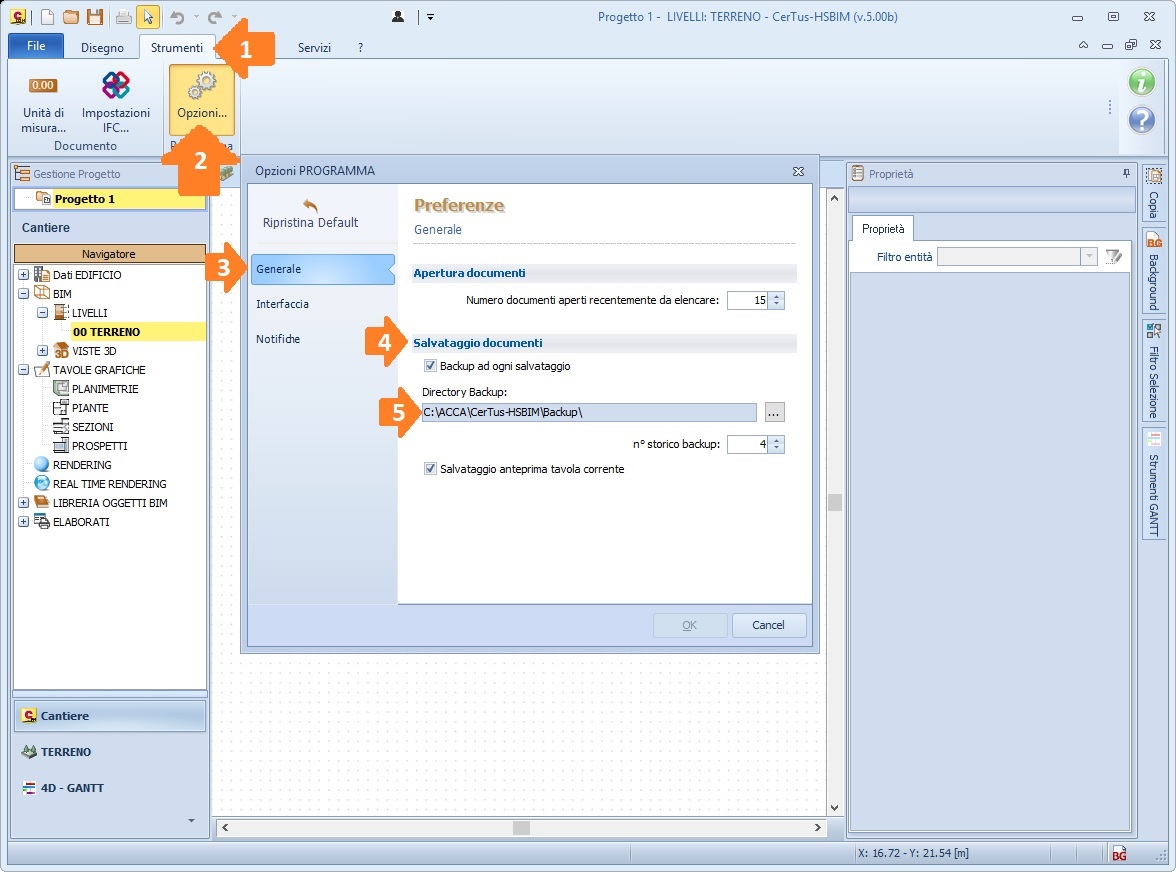Toggle Backup ad ogni salvataggio checkbox
1176x872 pixels.
[x=430, y=366]
